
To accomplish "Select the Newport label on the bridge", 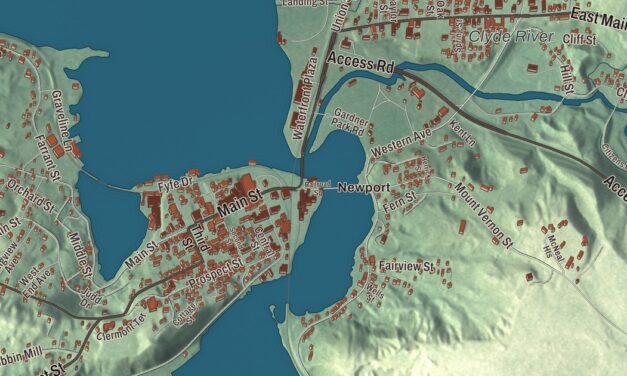I will click(x=364, y=187).
